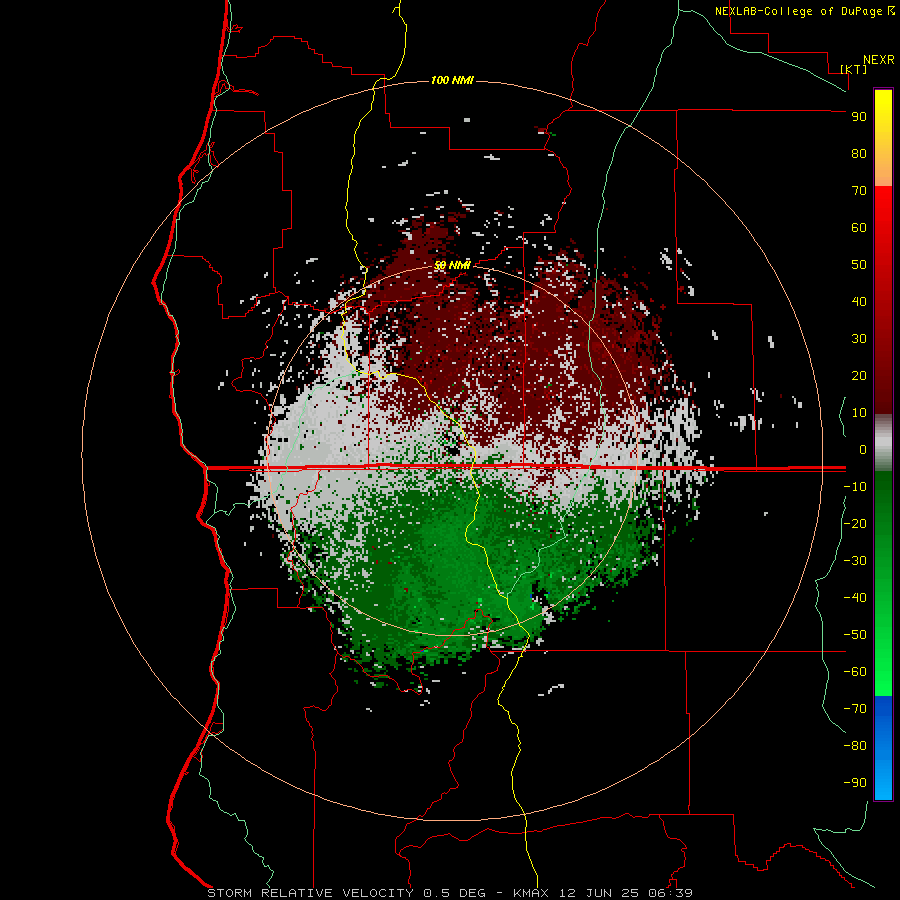Image resolution: width=900 pixels, height=900 pixels.
Task: Click the -60 value on velocity scale
Action: [855, 672]
